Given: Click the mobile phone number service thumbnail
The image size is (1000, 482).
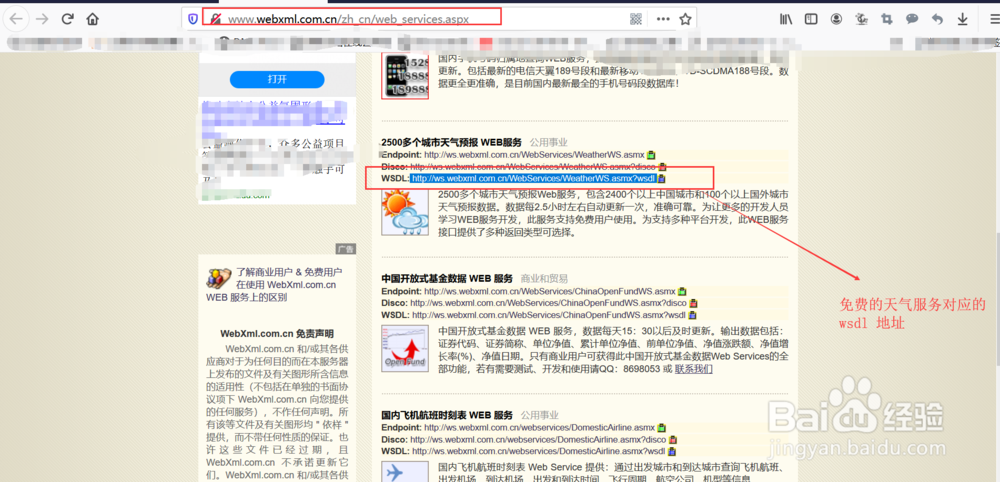Looking at the screenshot, I should pyautogui.click(x=404, y=76).
